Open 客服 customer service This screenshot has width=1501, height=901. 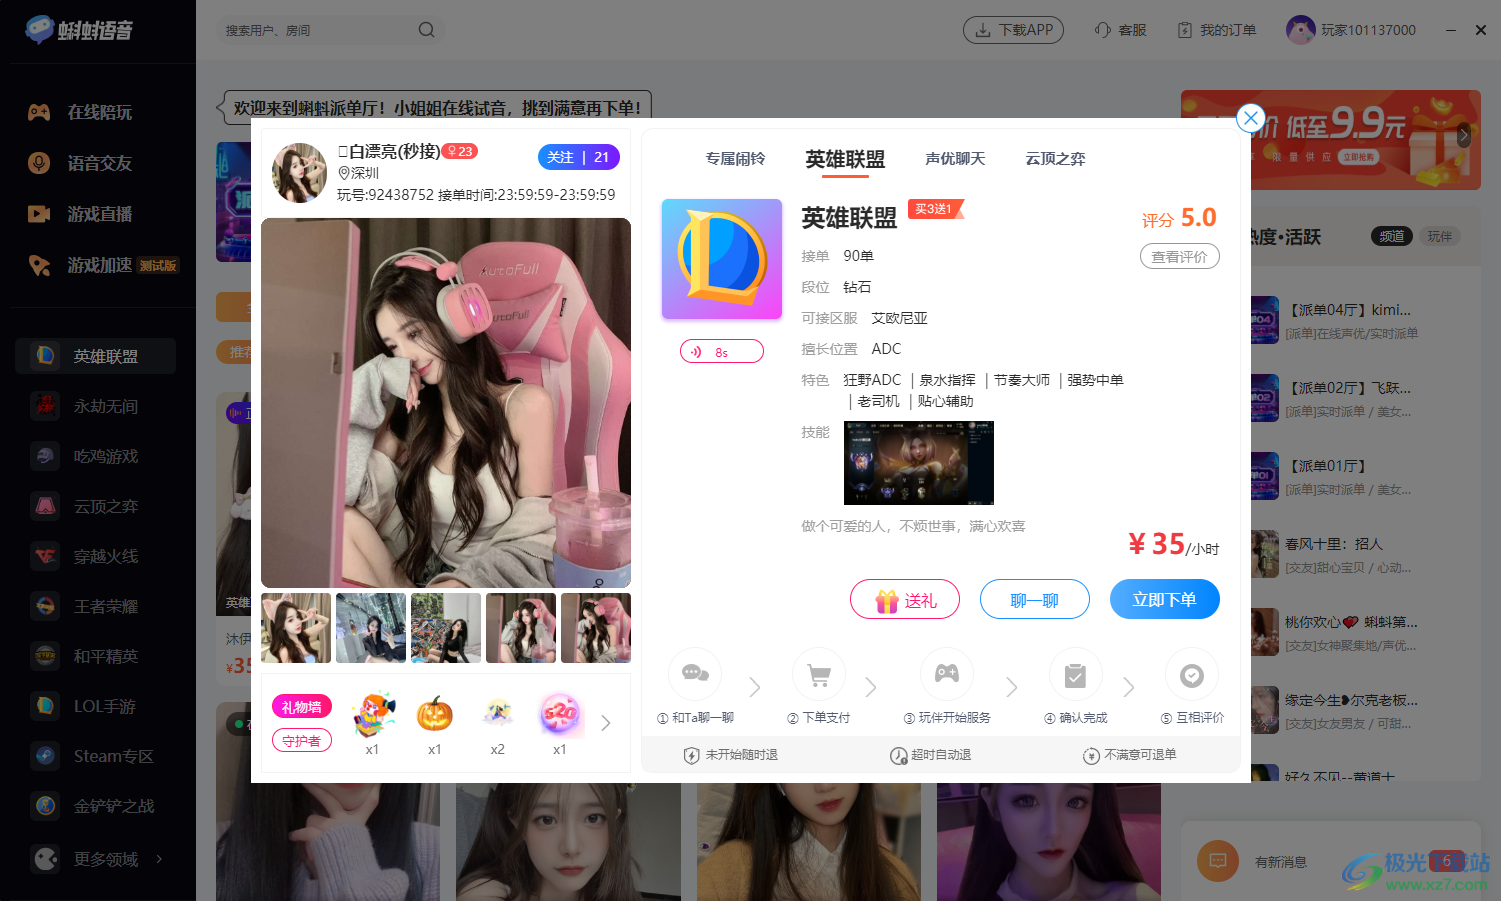[1121, 30]
